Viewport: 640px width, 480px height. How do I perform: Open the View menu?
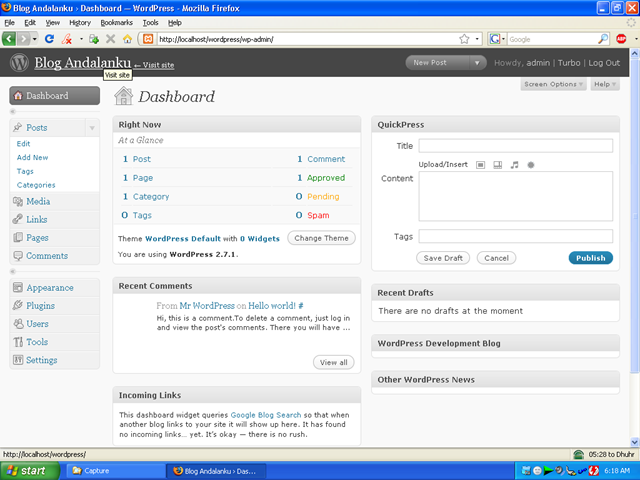52,22
